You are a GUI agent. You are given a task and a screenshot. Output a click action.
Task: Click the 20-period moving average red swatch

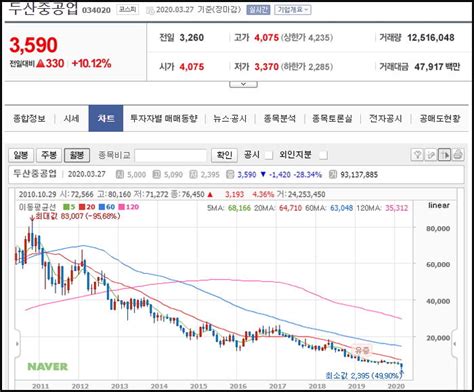pos(82,207)
